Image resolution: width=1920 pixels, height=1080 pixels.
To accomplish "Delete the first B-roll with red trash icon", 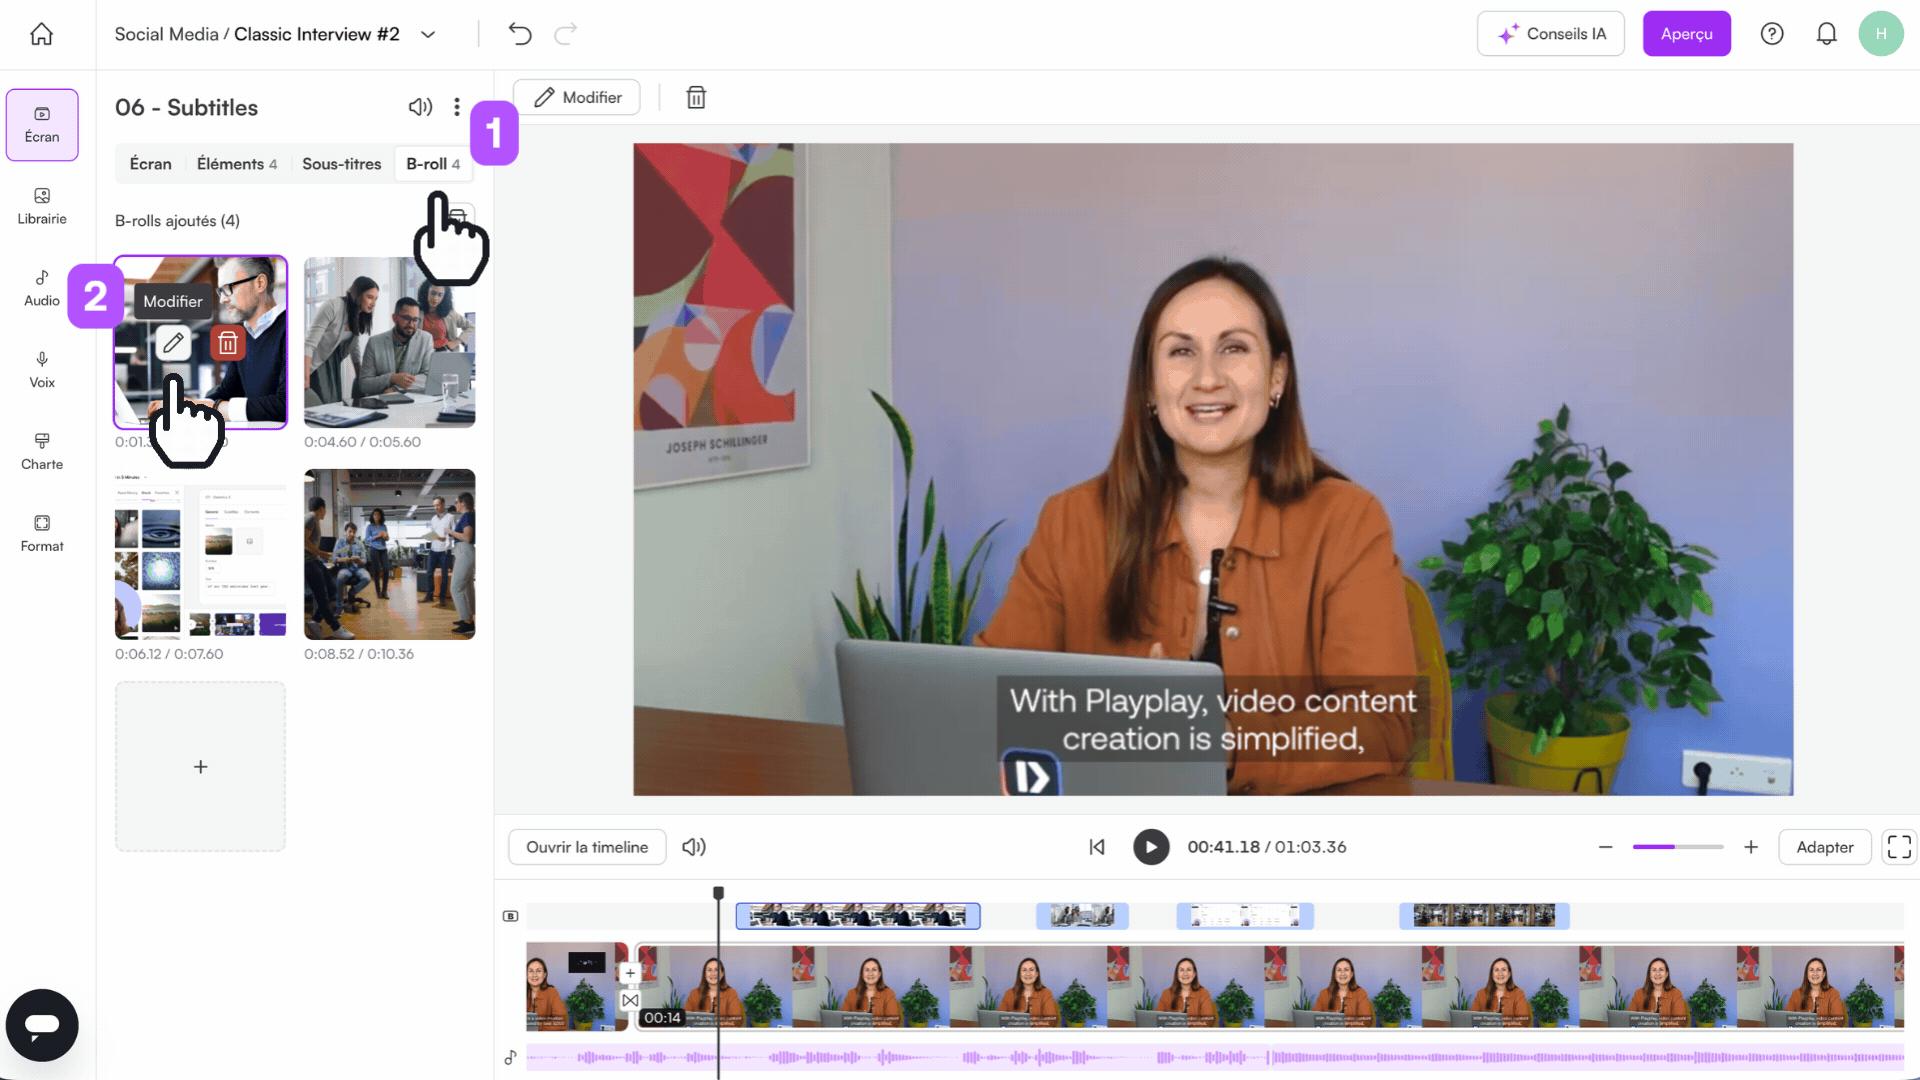I will [228, 343].
